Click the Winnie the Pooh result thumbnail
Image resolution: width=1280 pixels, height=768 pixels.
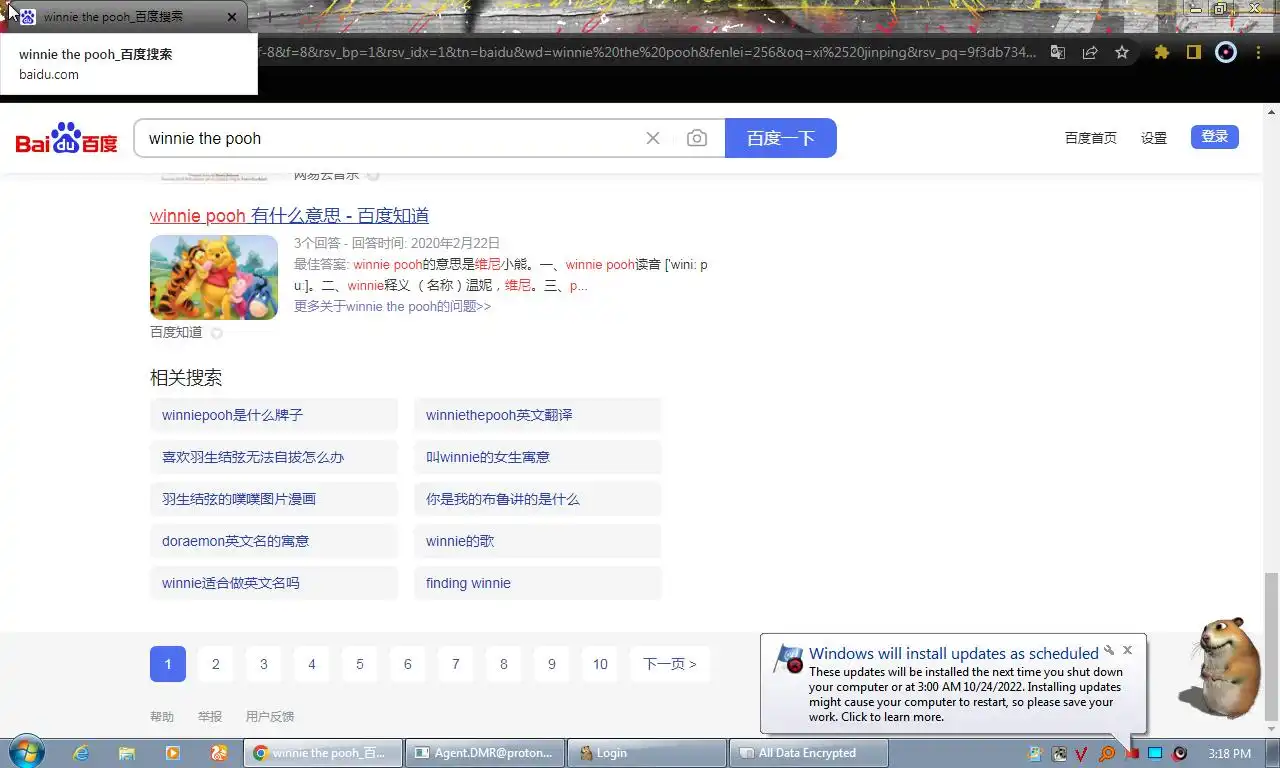214,277
